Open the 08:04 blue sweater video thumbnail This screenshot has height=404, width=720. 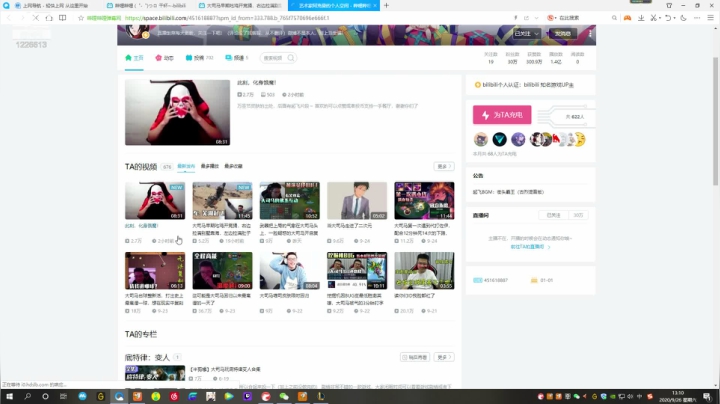point(289,271)
